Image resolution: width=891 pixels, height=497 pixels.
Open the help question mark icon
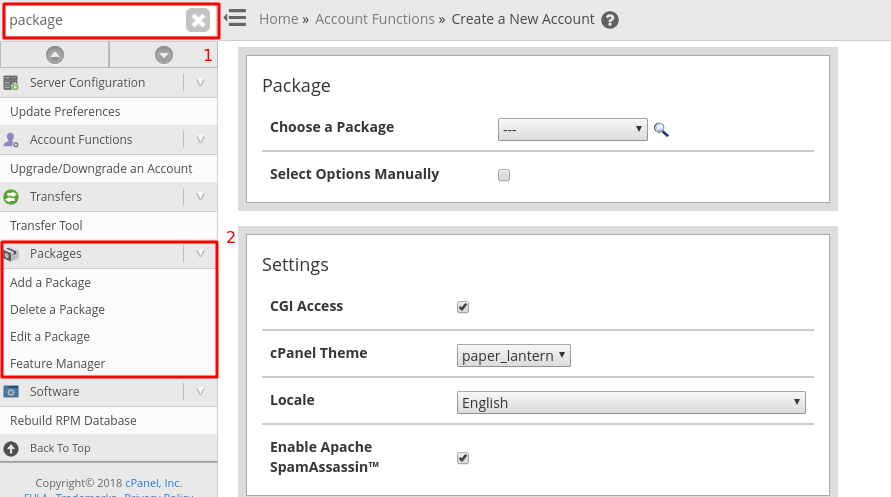pyautogui.click(x=610, y=20)
